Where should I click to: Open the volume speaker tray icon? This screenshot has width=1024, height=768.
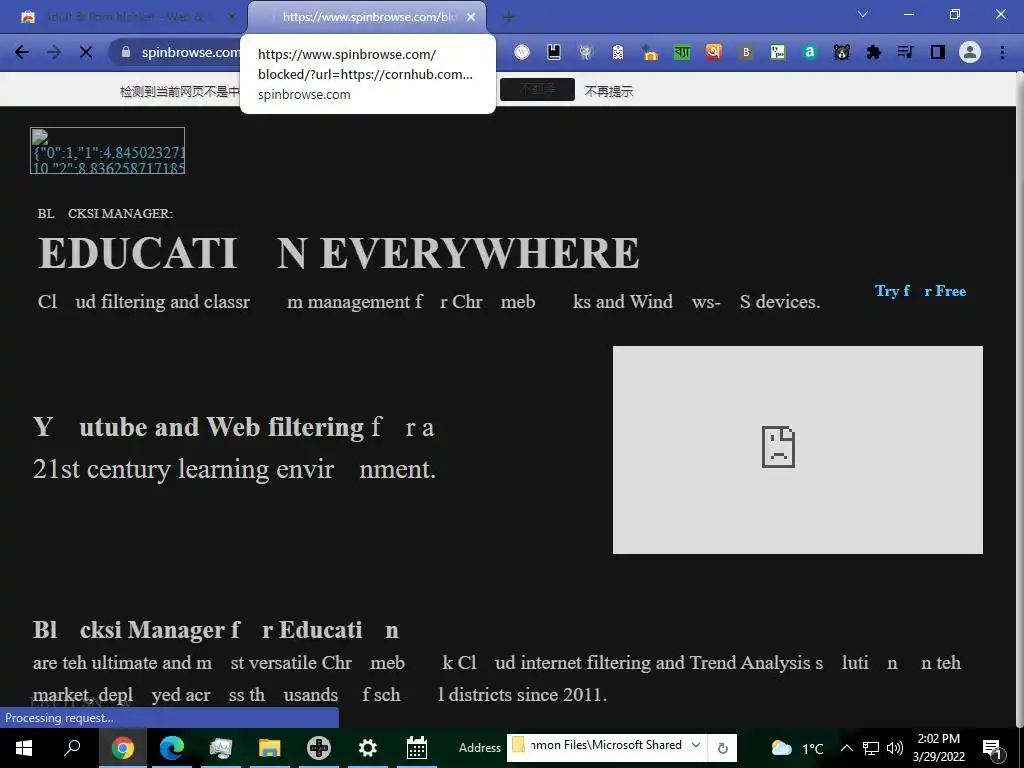[895, 748]
